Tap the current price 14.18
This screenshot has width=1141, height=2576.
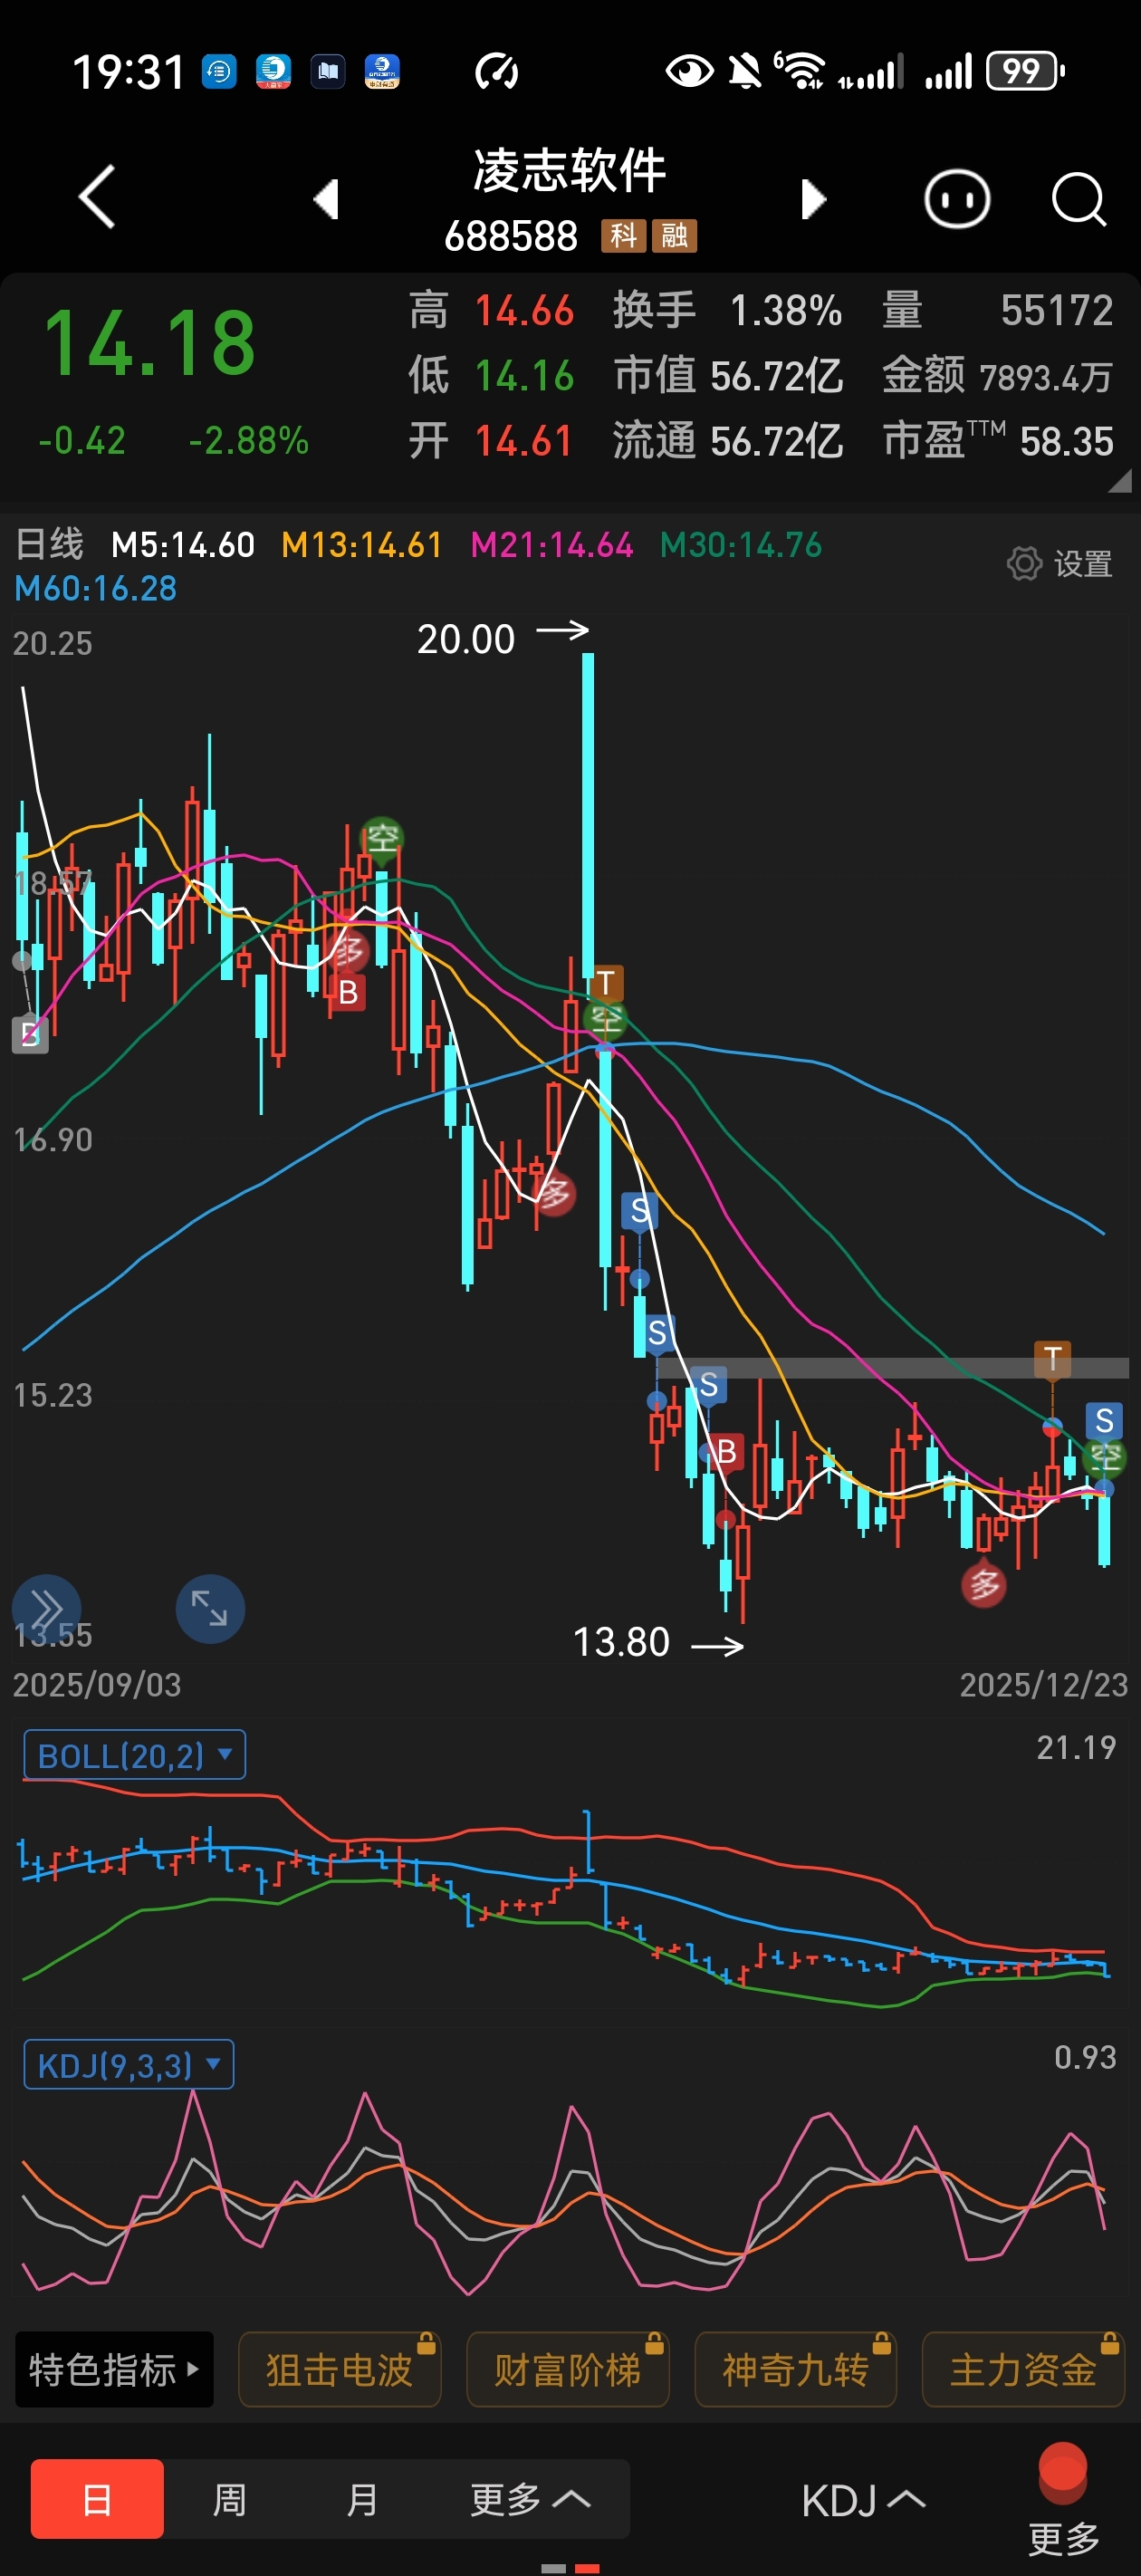coord(150,343)
